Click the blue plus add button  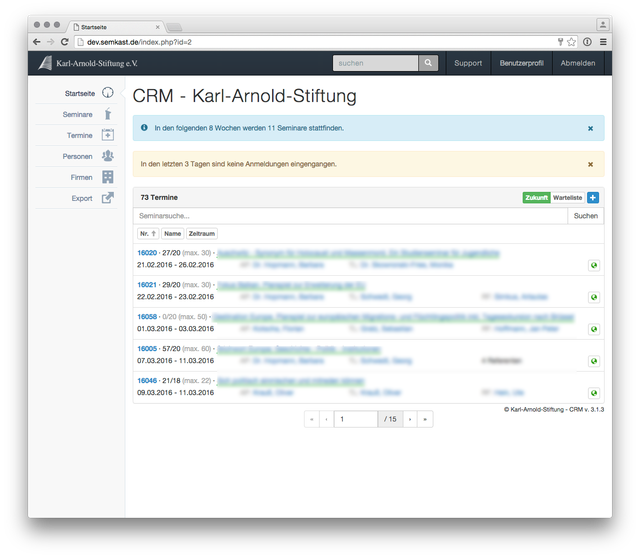pyautogui.click(x=593, y=198)
